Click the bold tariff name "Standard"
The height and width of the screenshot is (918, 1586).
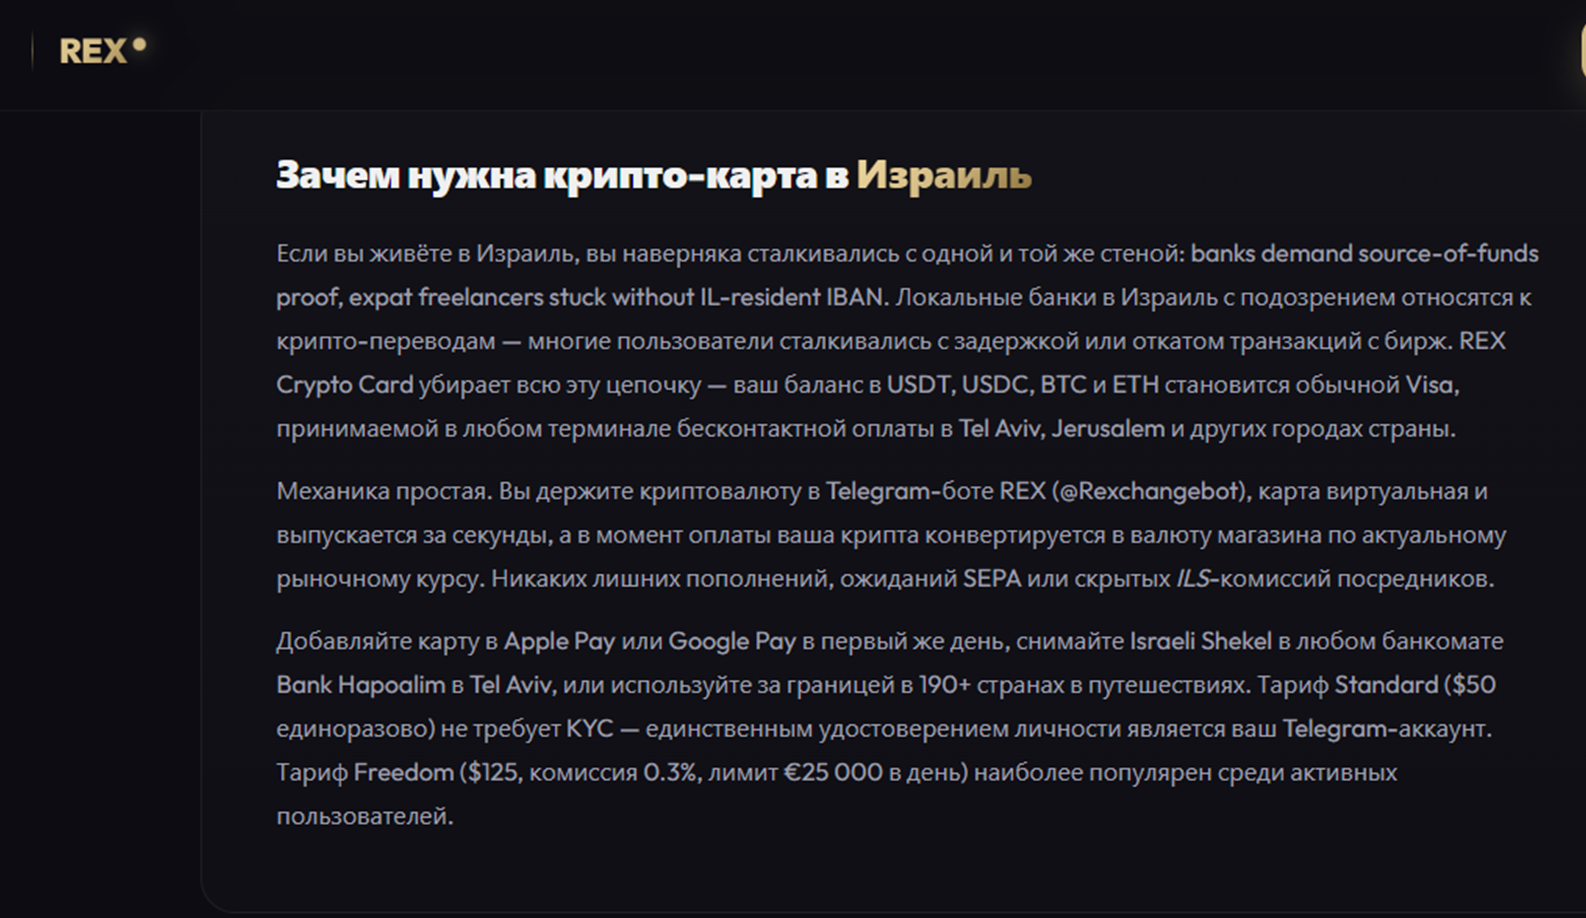1386,685
